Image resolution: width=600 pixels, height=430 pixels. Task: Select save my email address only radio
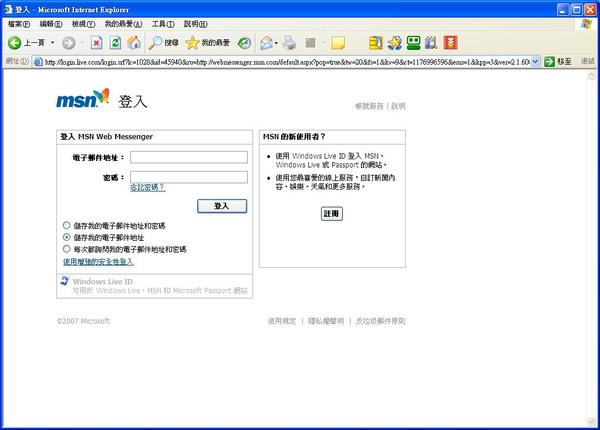point(67,237)
